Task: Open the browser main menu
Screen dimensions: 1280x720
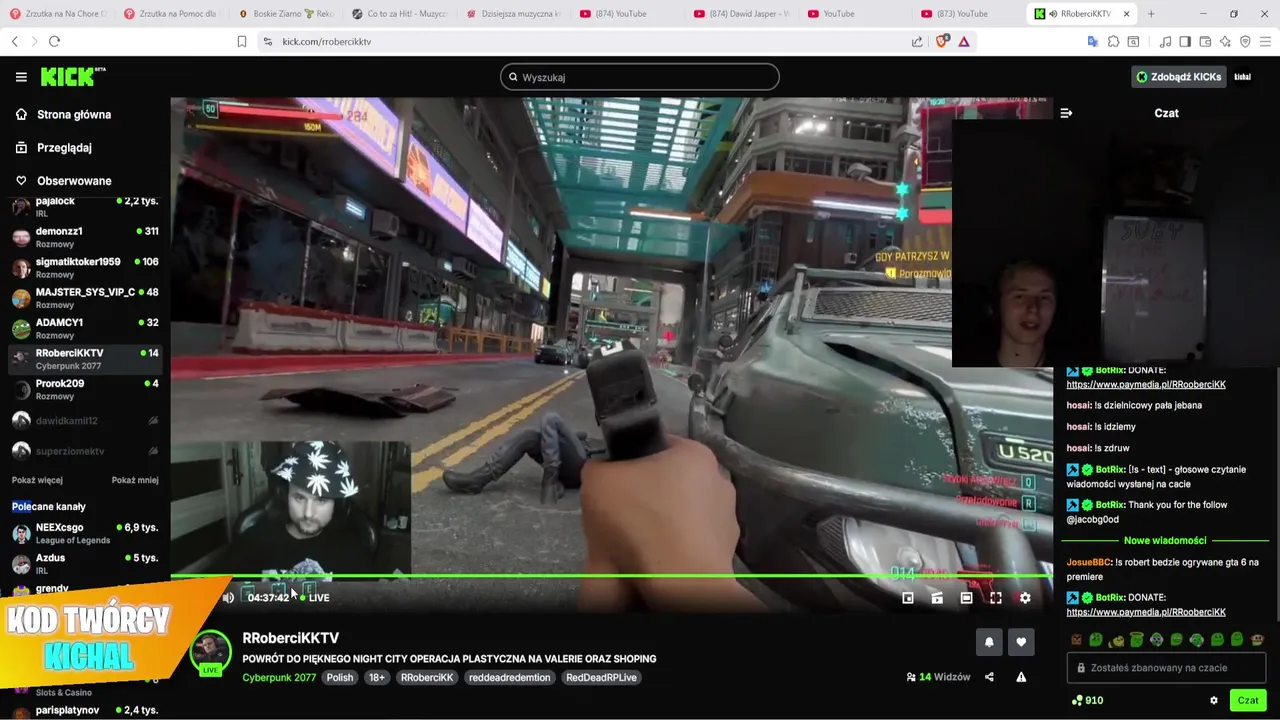Action: click(1265, 41)
